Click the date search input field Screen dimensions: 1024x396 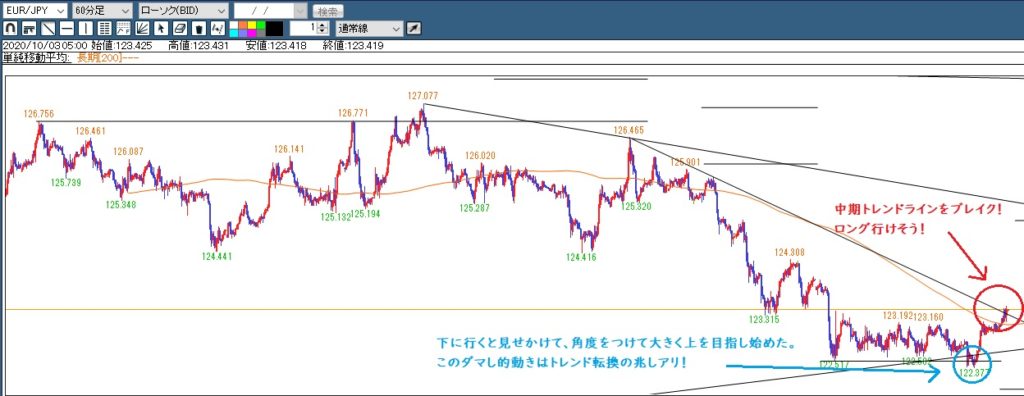(264, 10)
